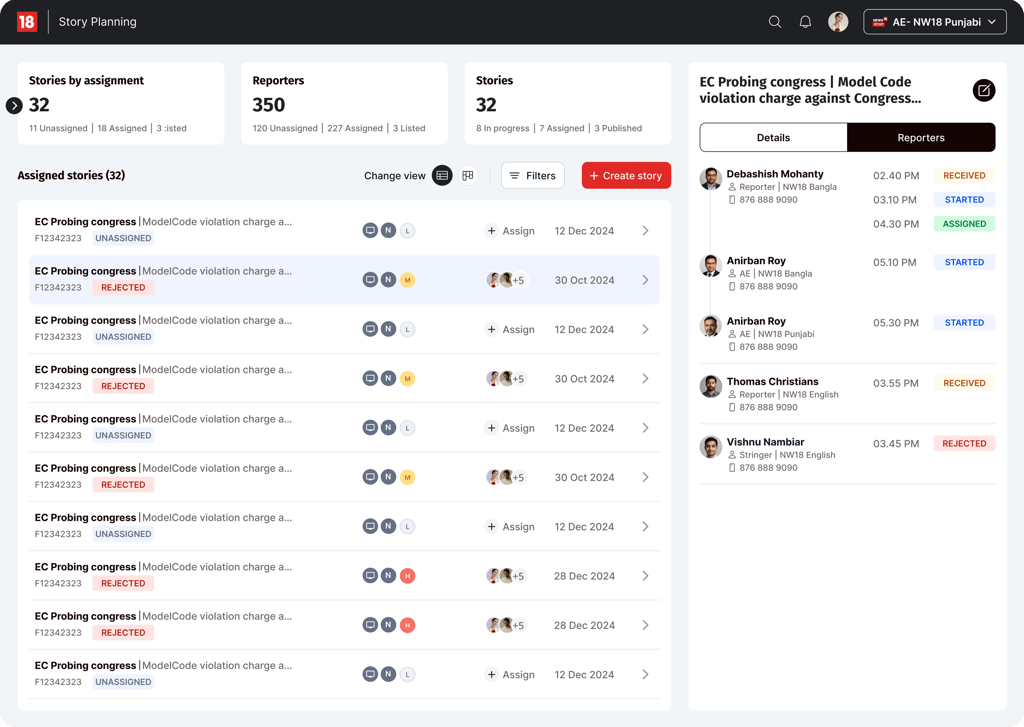
Task: Open the first 28 Dec 2024 row chevron
Action: click(645, 575)
